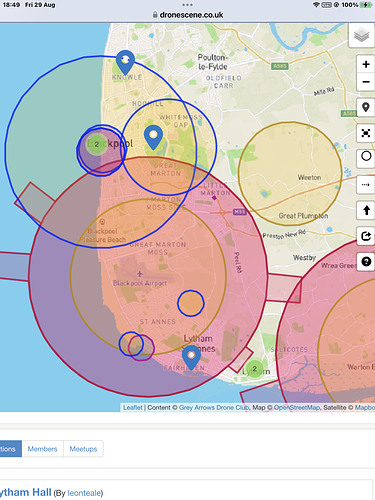Open the help question mark icon

tap(366, 261)
